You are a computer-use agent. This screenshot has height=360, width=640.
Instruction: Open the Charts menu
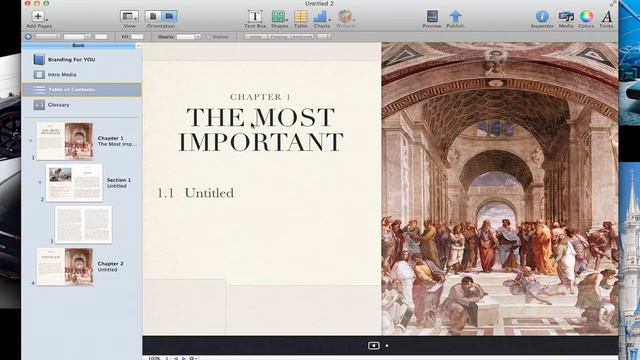(x=322, y=19)
